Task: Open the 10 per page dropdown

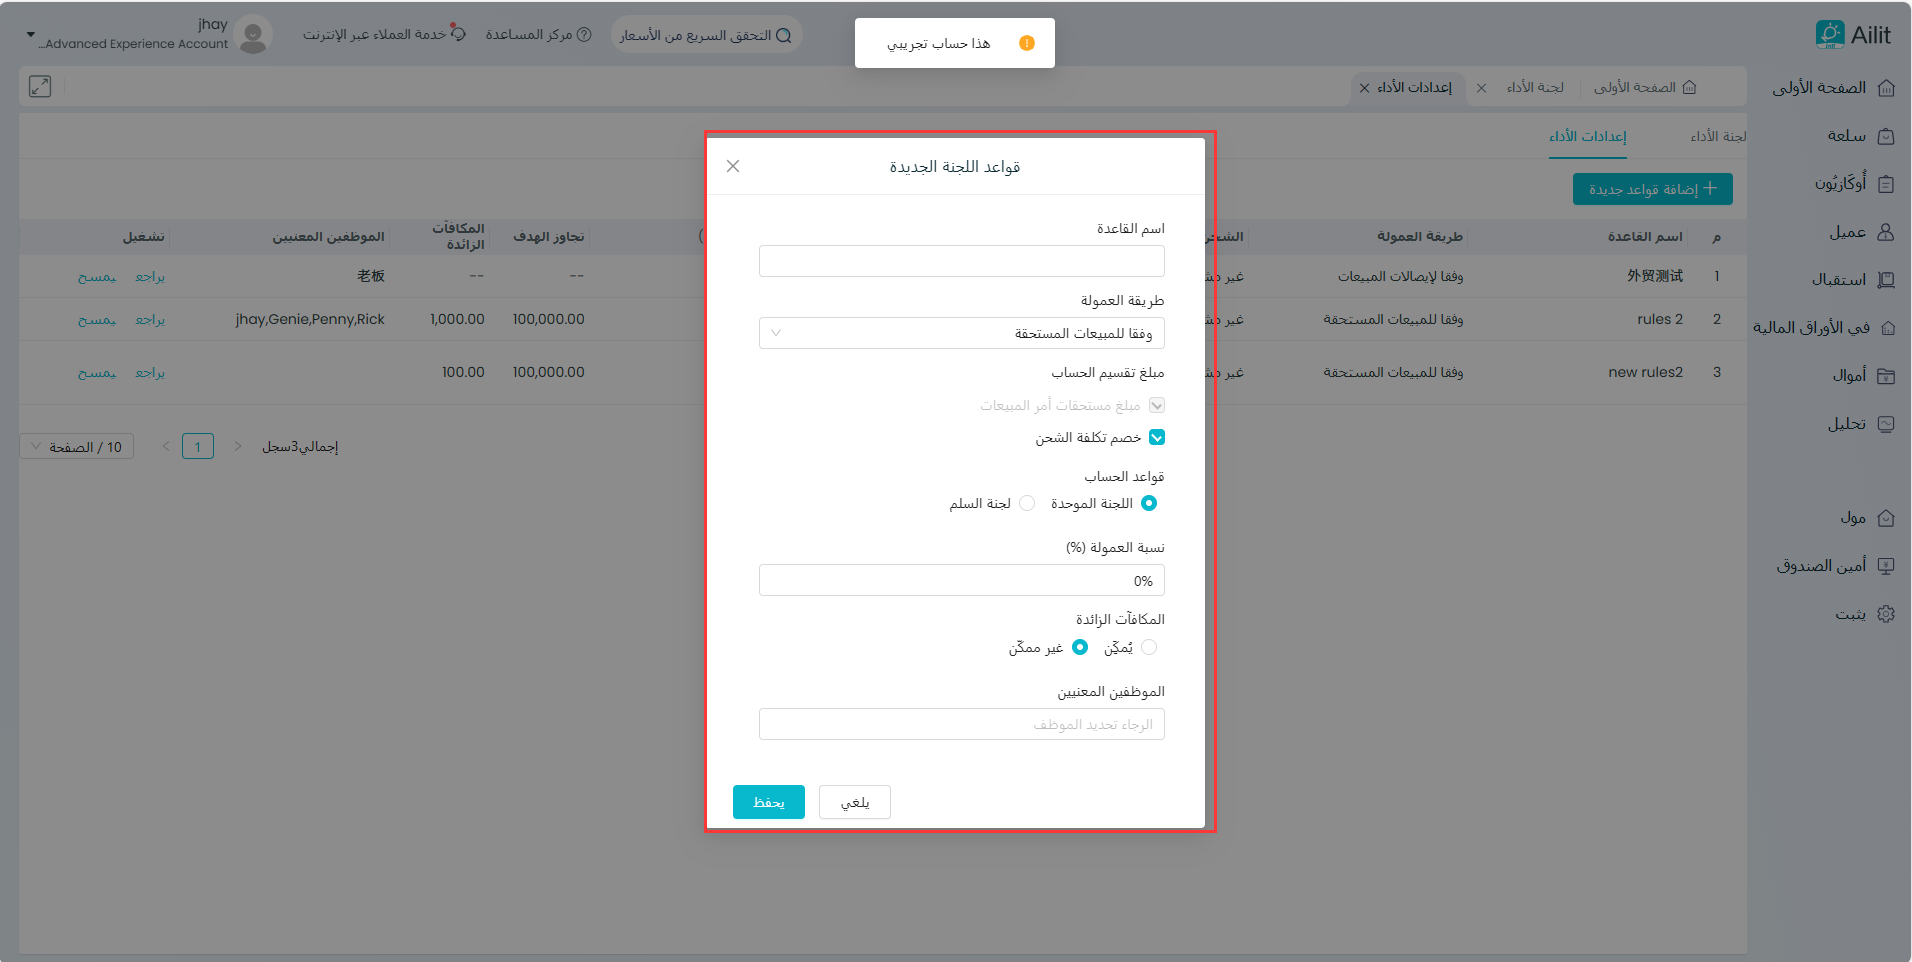Action: pyautogui.click(x=77, y=447)
